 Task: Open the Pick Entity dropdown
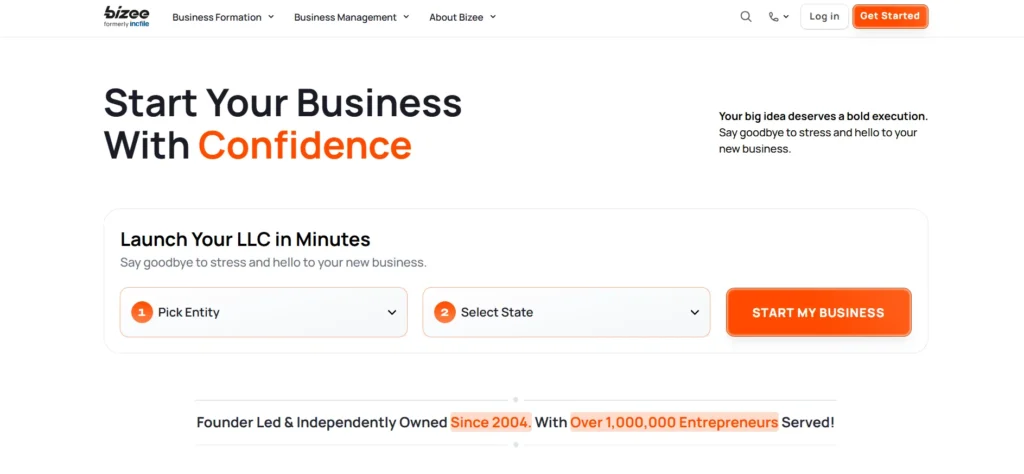point(264,312)
